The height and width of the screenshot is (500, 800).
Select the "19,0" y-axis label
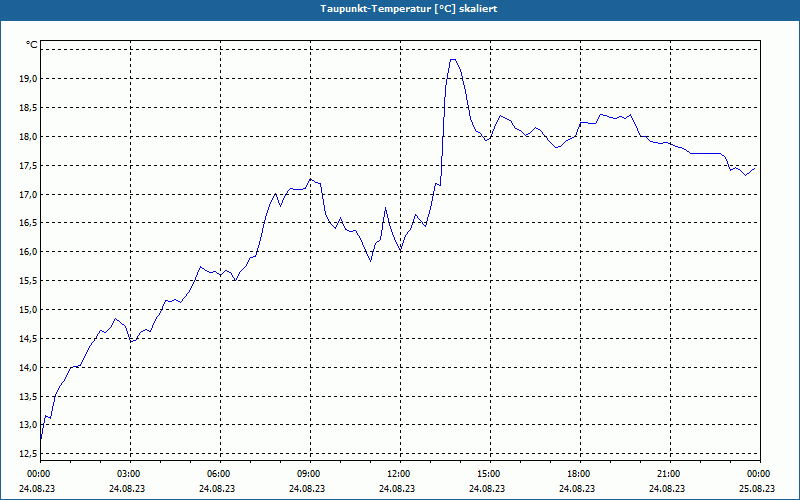(x=29, y=79)
